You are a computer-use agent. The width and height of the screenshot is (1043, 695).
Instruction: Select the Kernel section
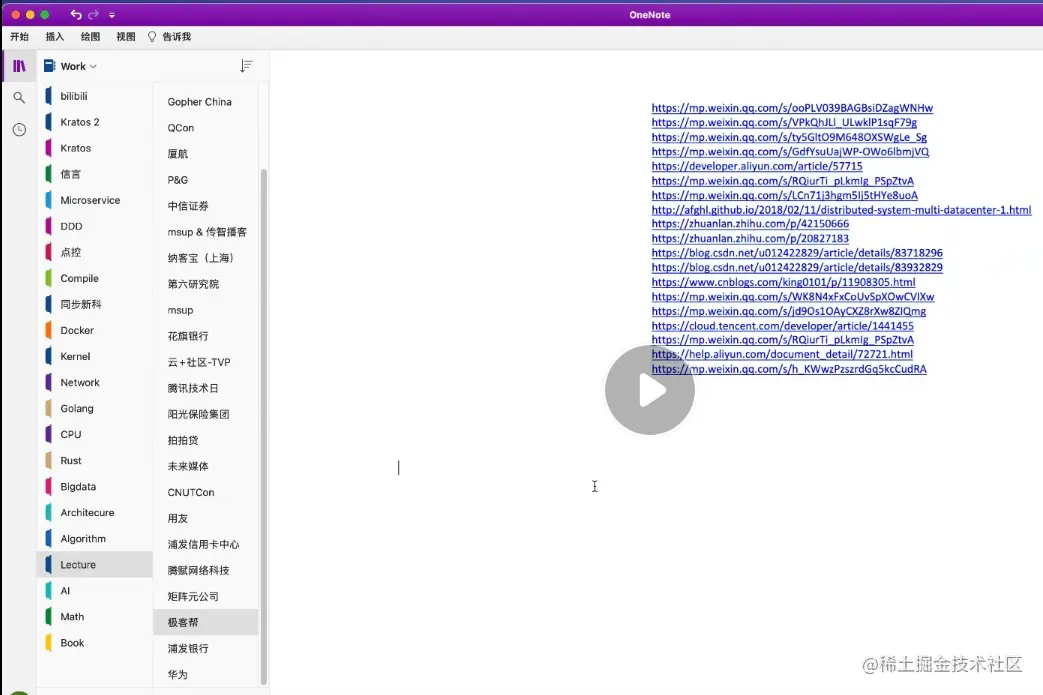[94, 356]
